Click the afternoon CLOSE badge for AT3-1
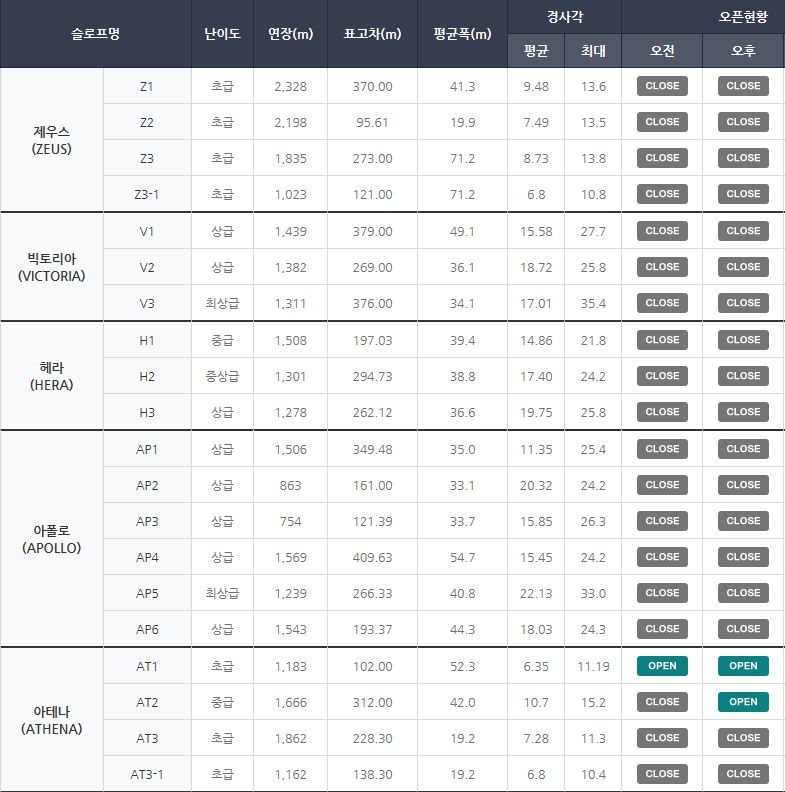The image size is (785, 792). click(x=743, y=773)
